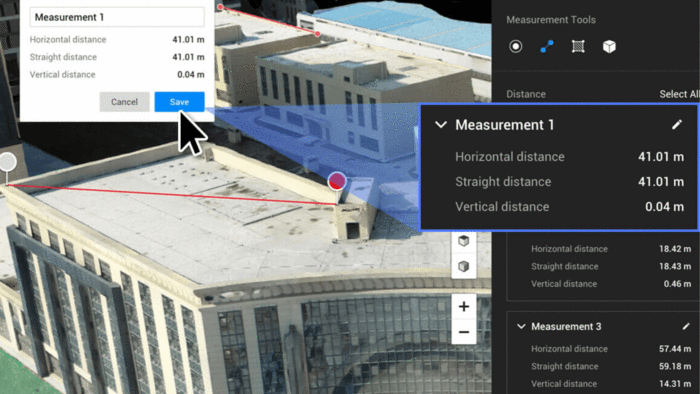Collapse the Measurement 3 section

pos(521,327)
